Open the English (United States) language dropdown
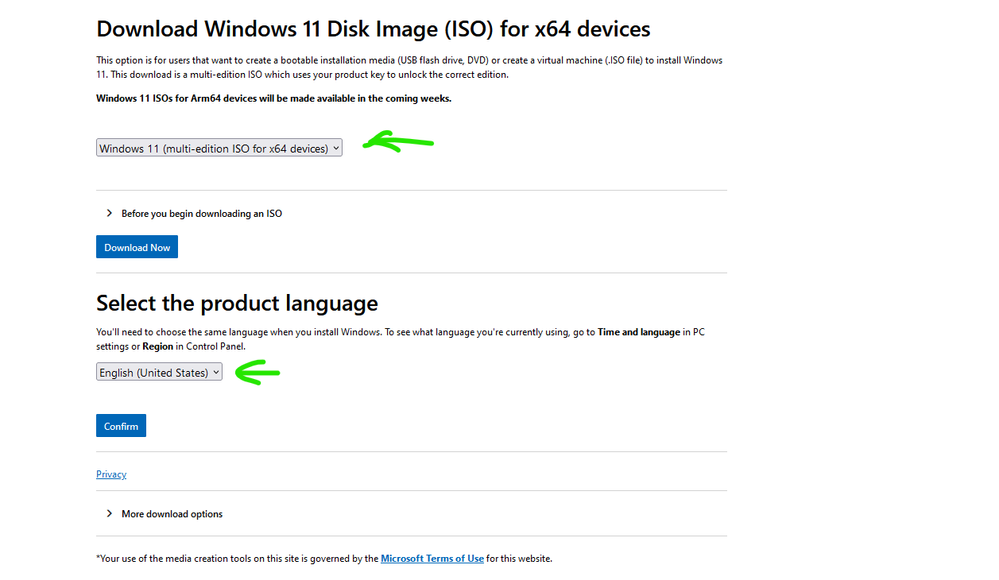 pyautogui.click(x=158, y=372)
